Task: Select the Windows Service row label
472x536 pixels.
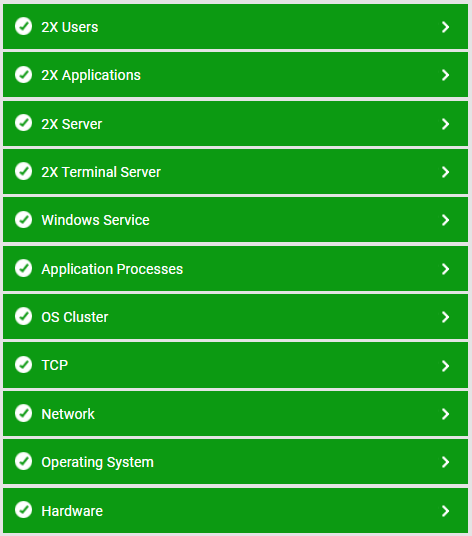Action: [x=95, y=220]
